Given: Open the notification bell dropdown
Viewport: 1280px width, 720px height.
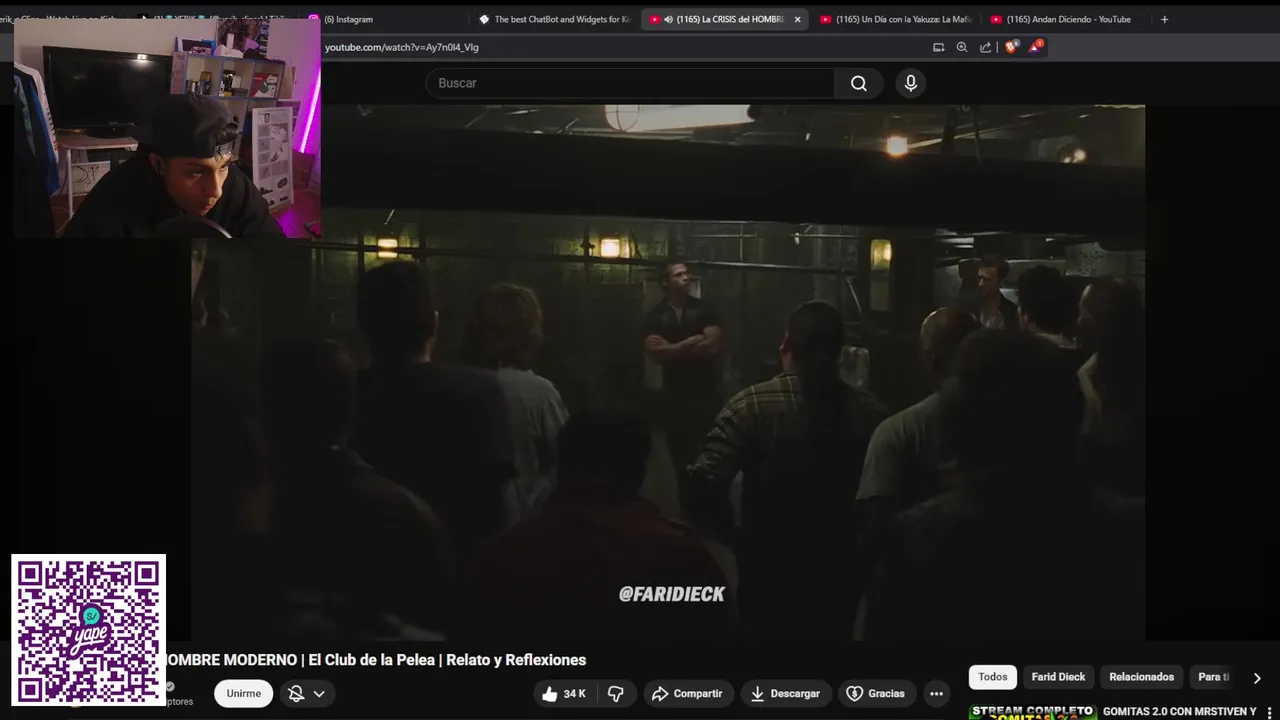Looking at the screenshot, I should click(306, 693).
